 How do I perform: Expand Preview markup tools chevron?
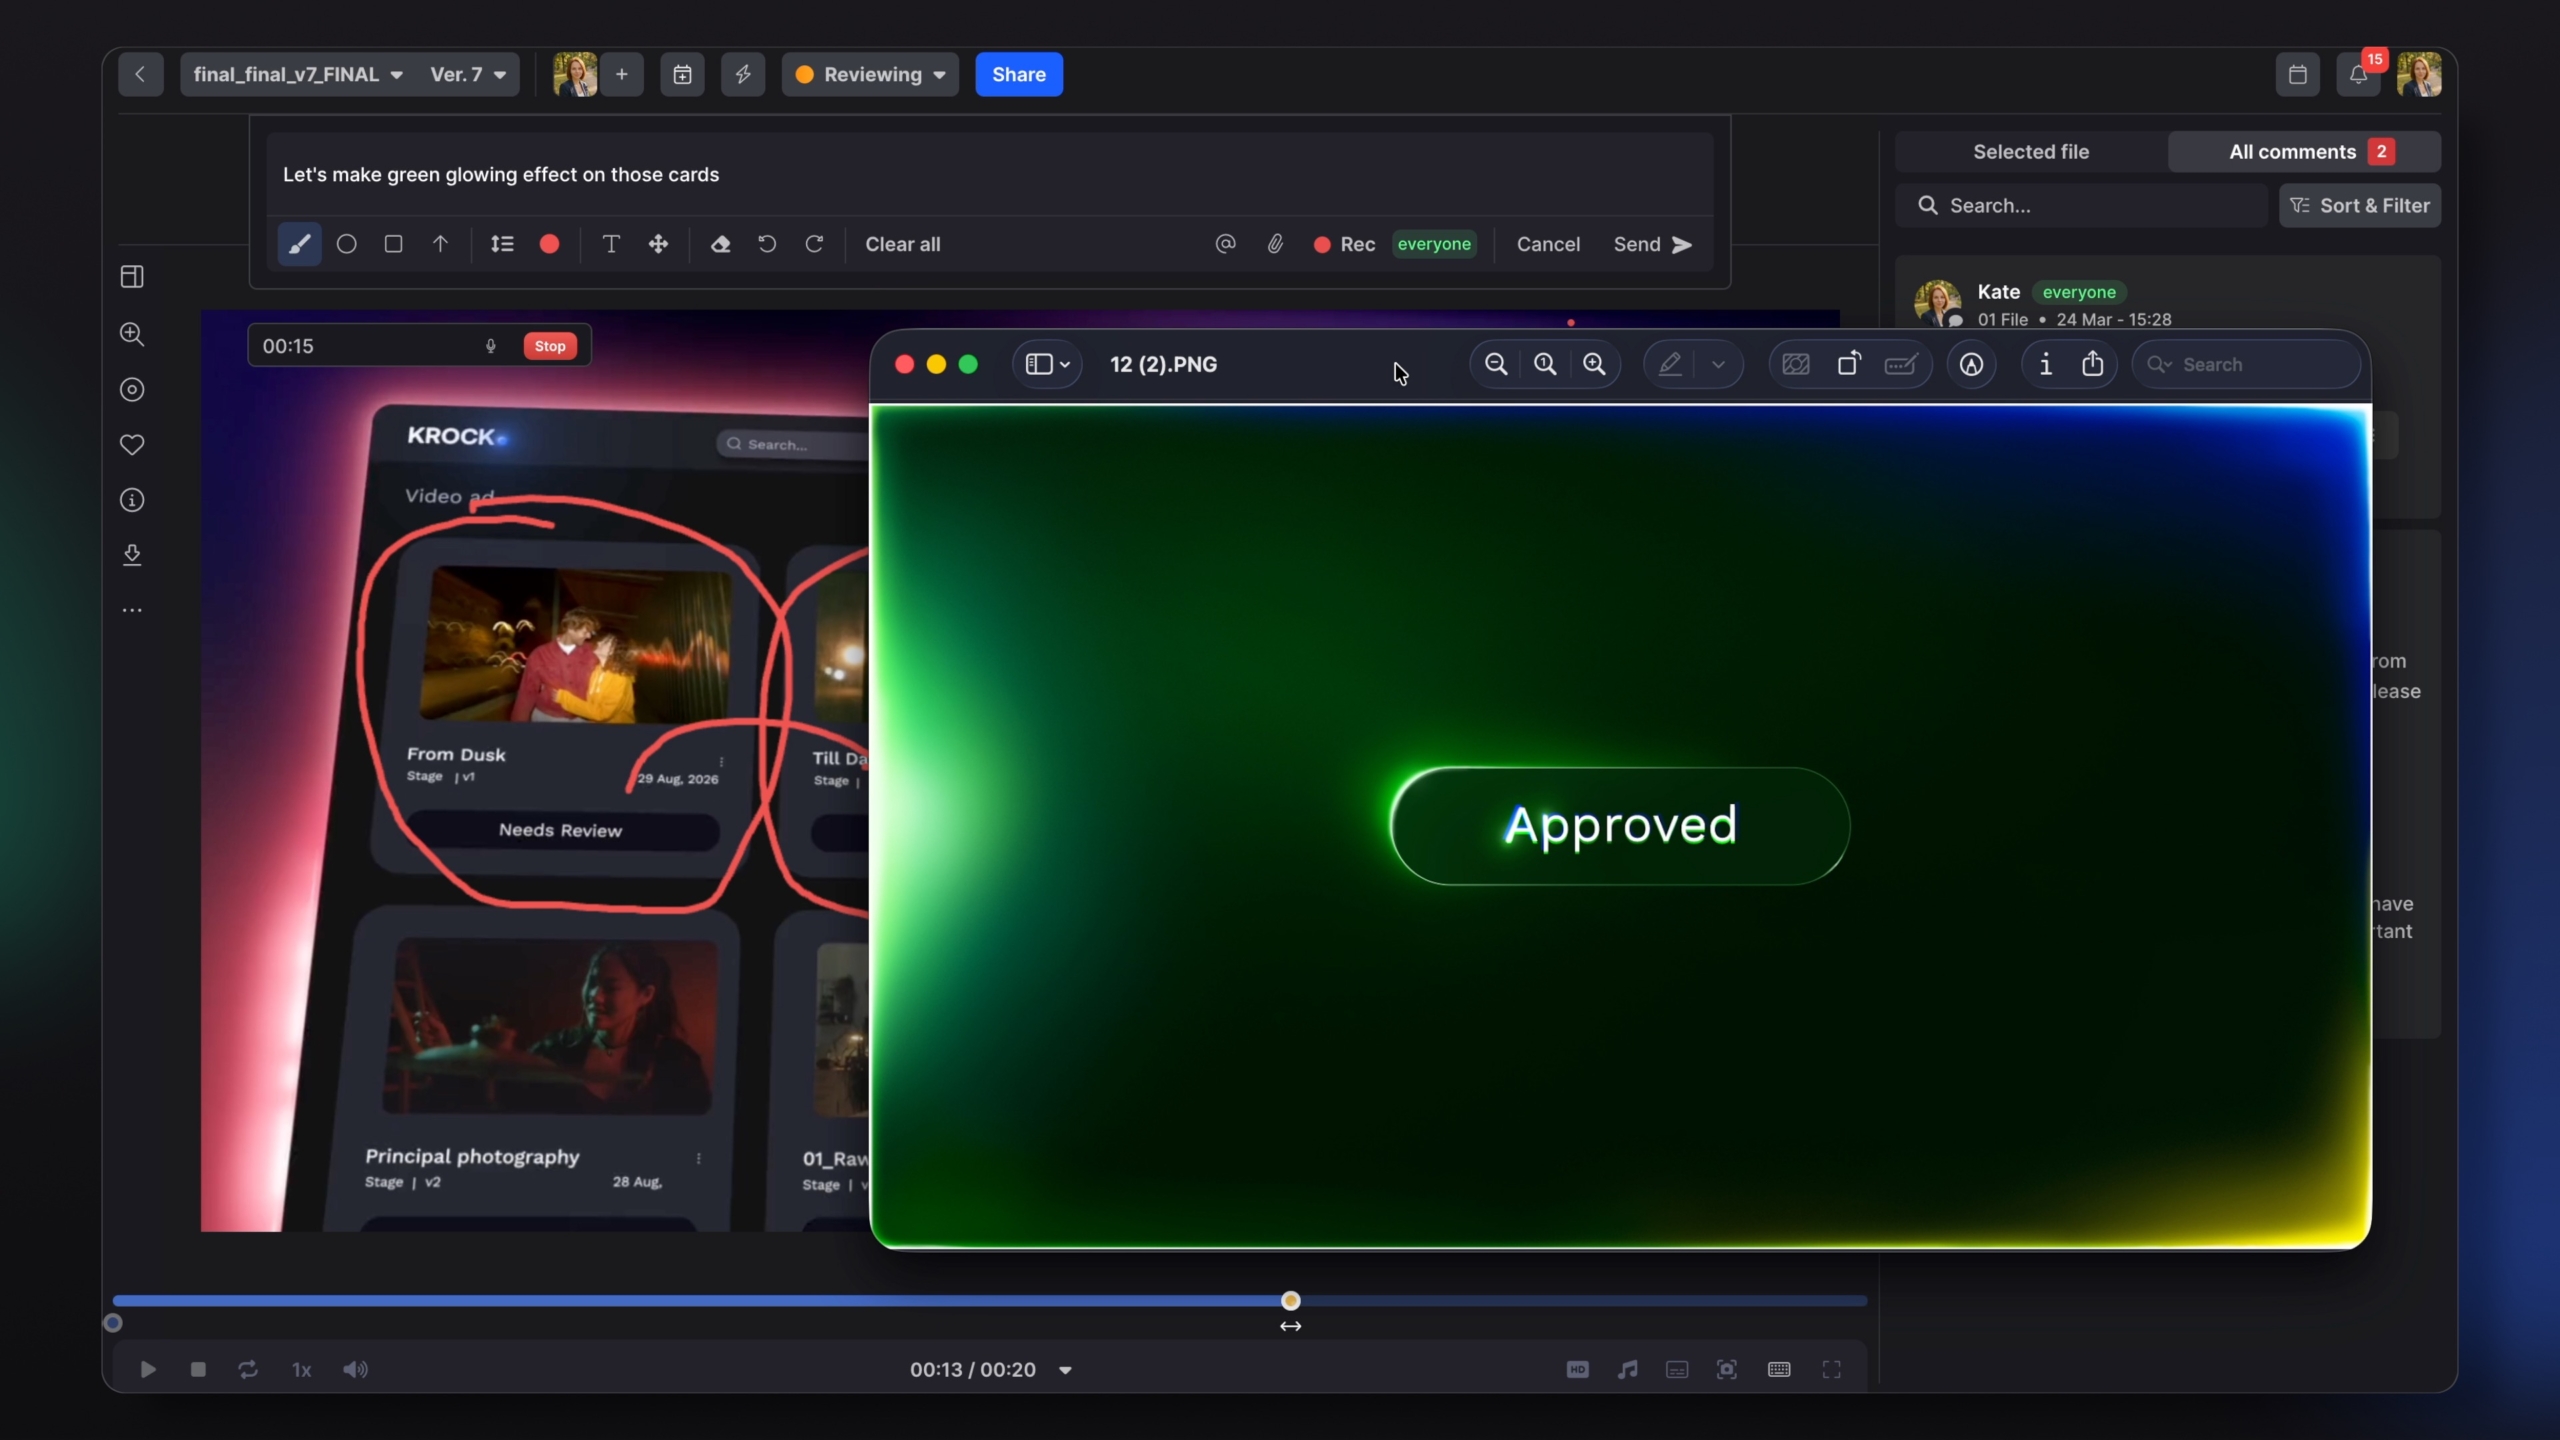point(1718,364)
